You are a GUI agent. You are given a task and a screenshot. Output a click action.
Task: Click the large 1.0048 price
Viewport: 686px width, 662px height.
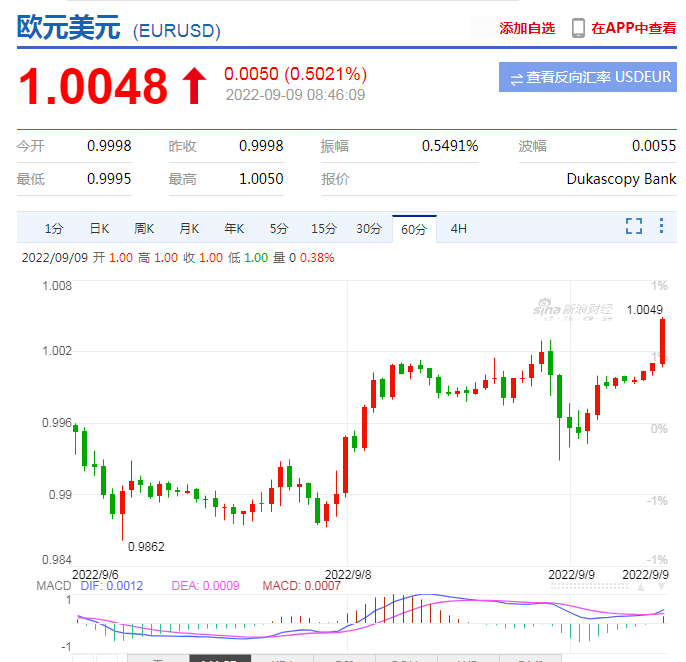tap(93, 86)
